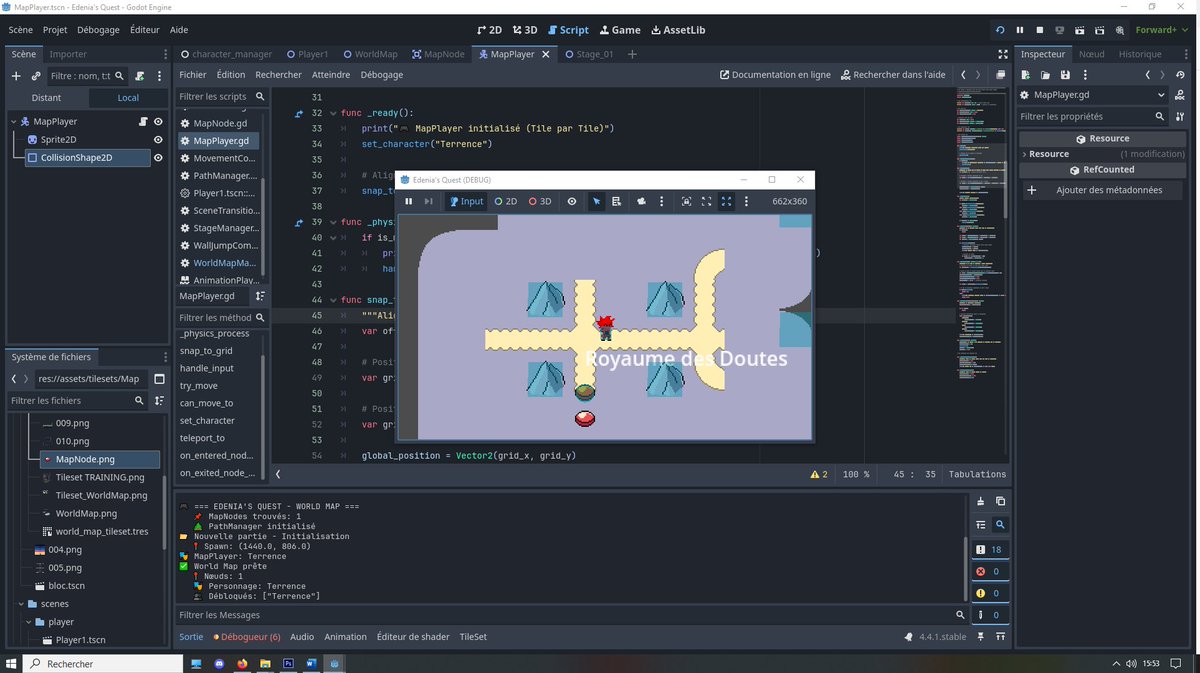Toggle standard messages filter showing 18
This screenshot has height=673, width=1200.
click(988, 549)
